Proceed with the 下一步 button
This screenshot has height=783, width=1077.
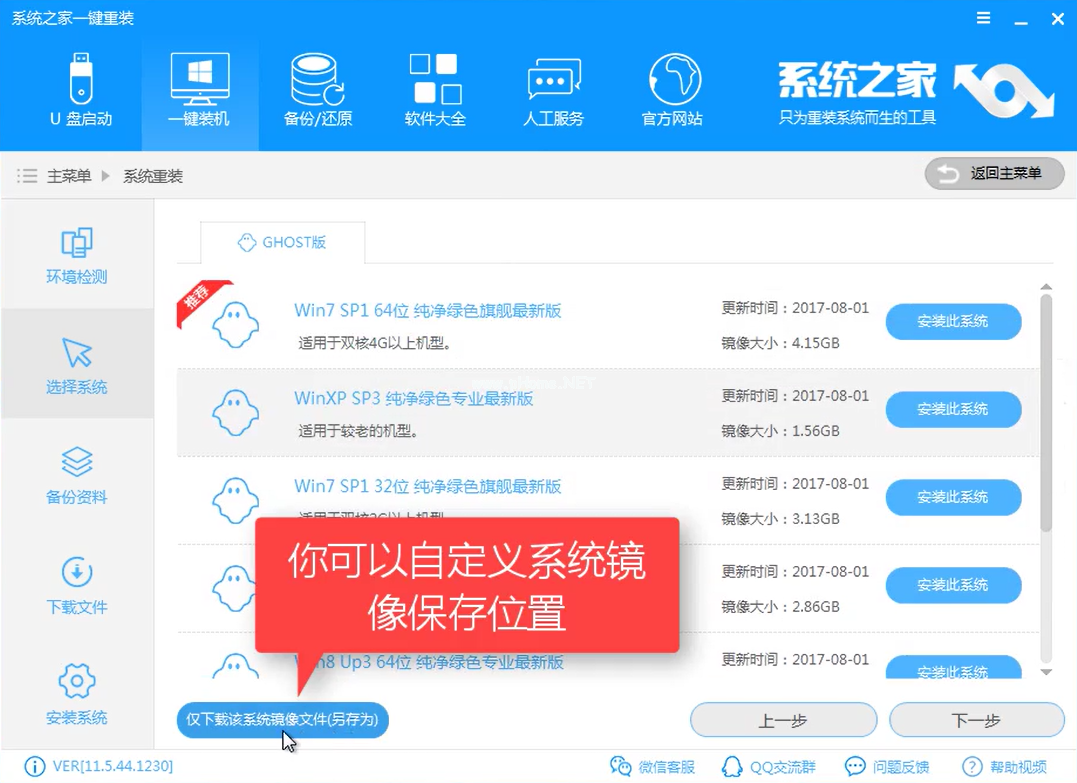coord(976,719)
